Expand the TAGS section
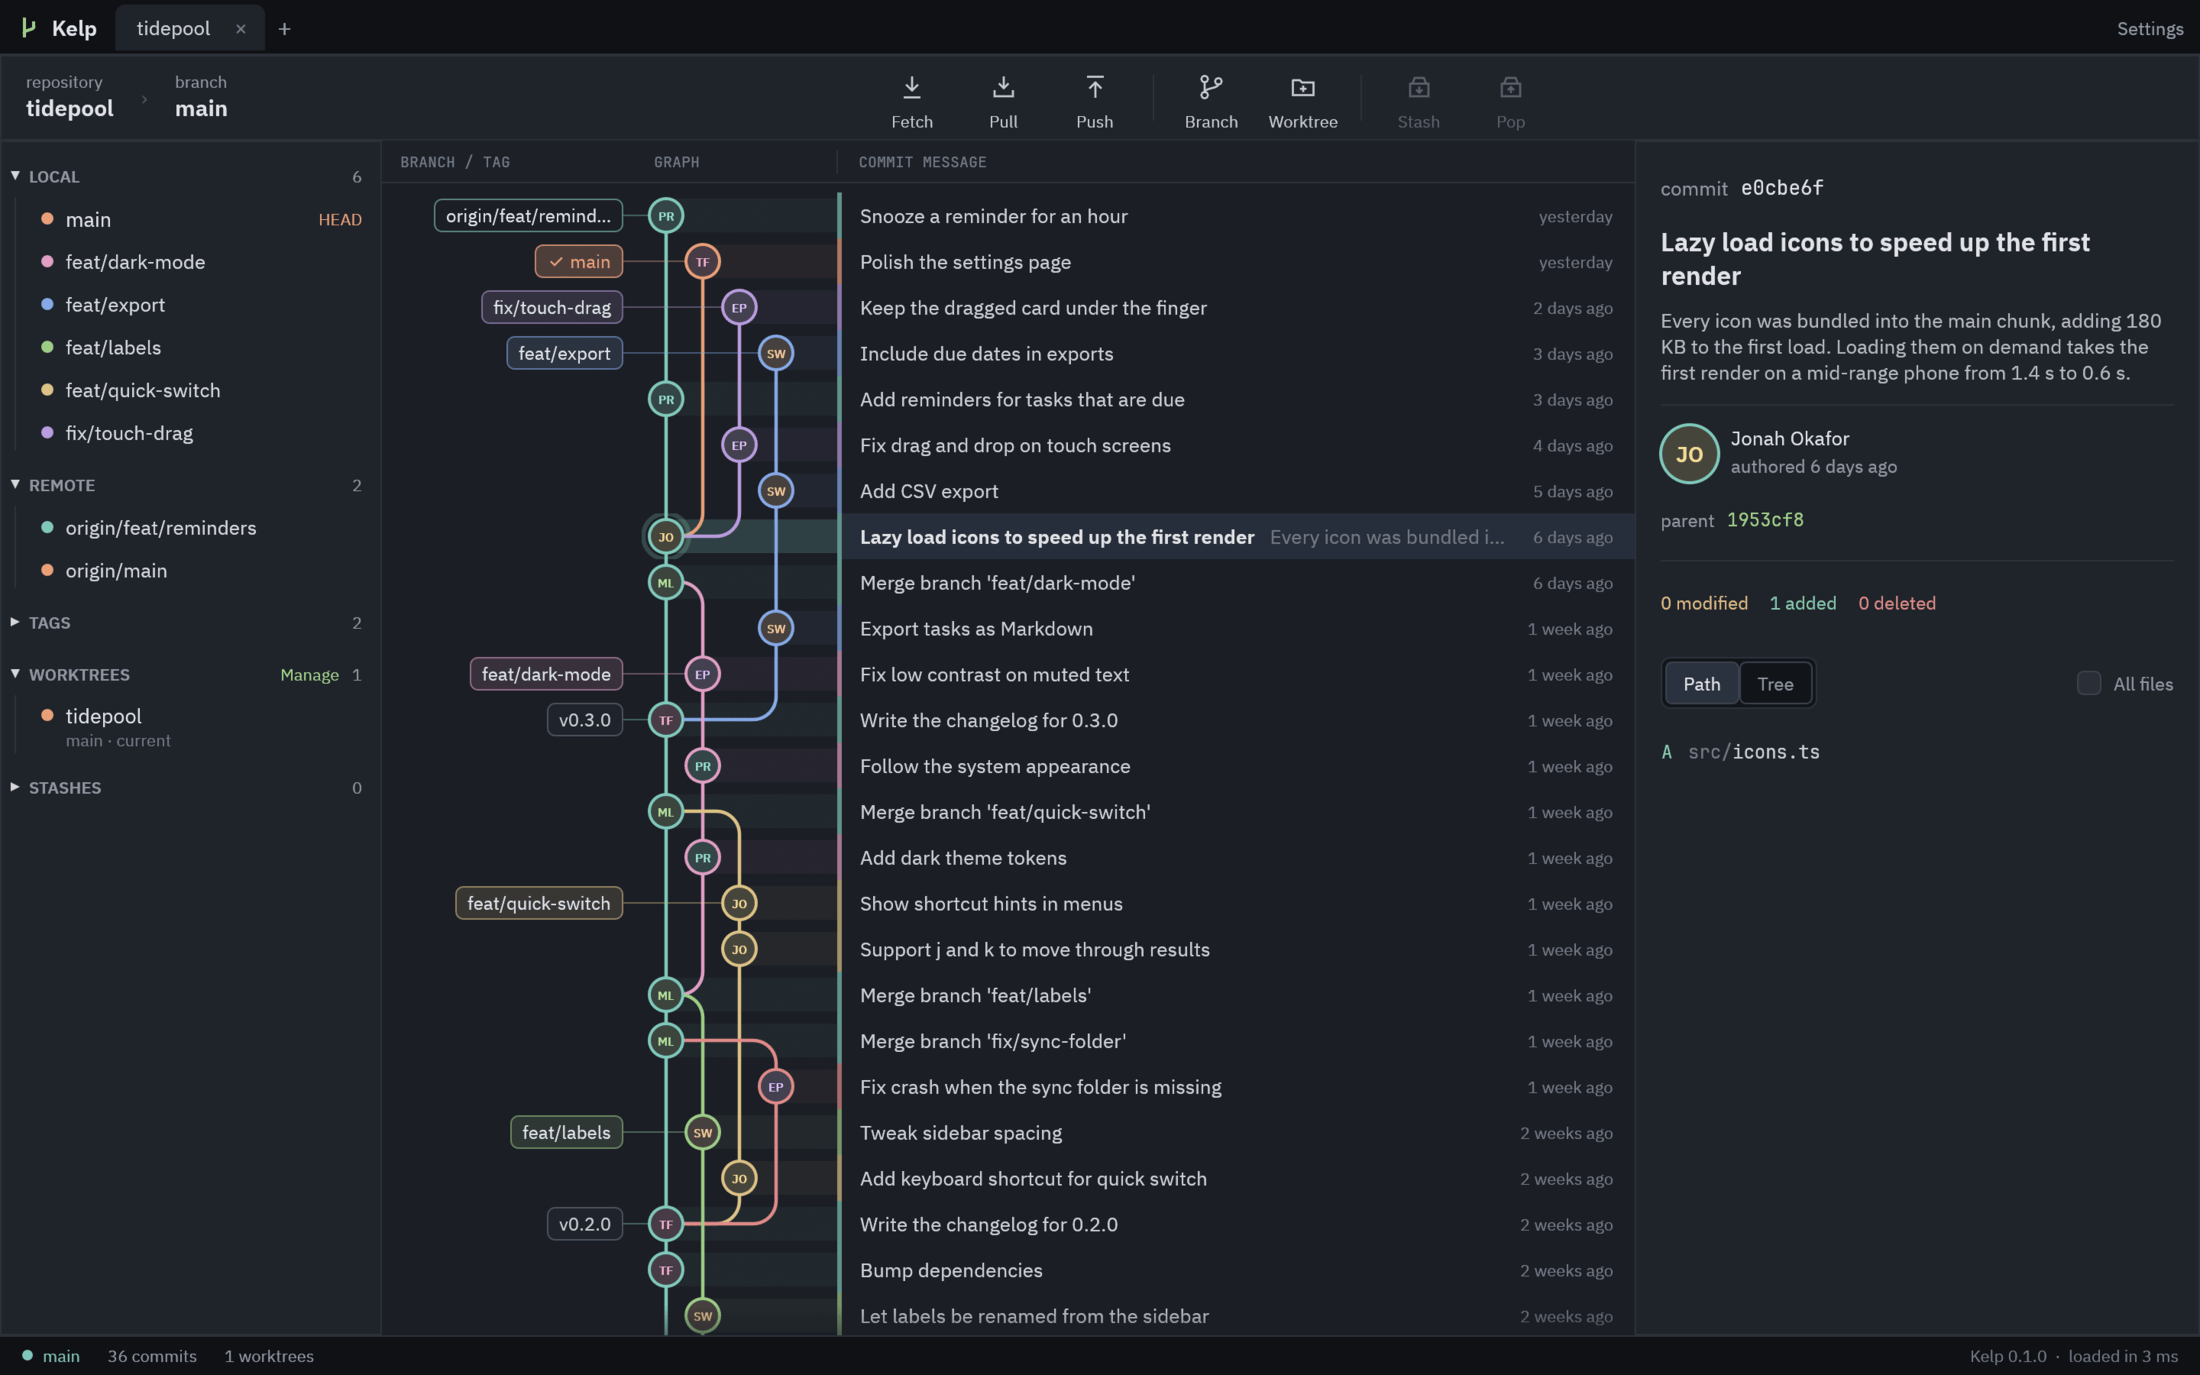The image size is (2200, 1375). (x=15, y=622)
